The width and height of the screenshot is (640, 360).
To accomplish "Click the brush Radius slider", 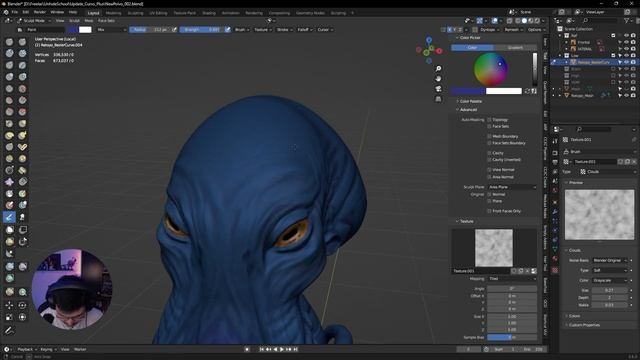I will [150, 30].
